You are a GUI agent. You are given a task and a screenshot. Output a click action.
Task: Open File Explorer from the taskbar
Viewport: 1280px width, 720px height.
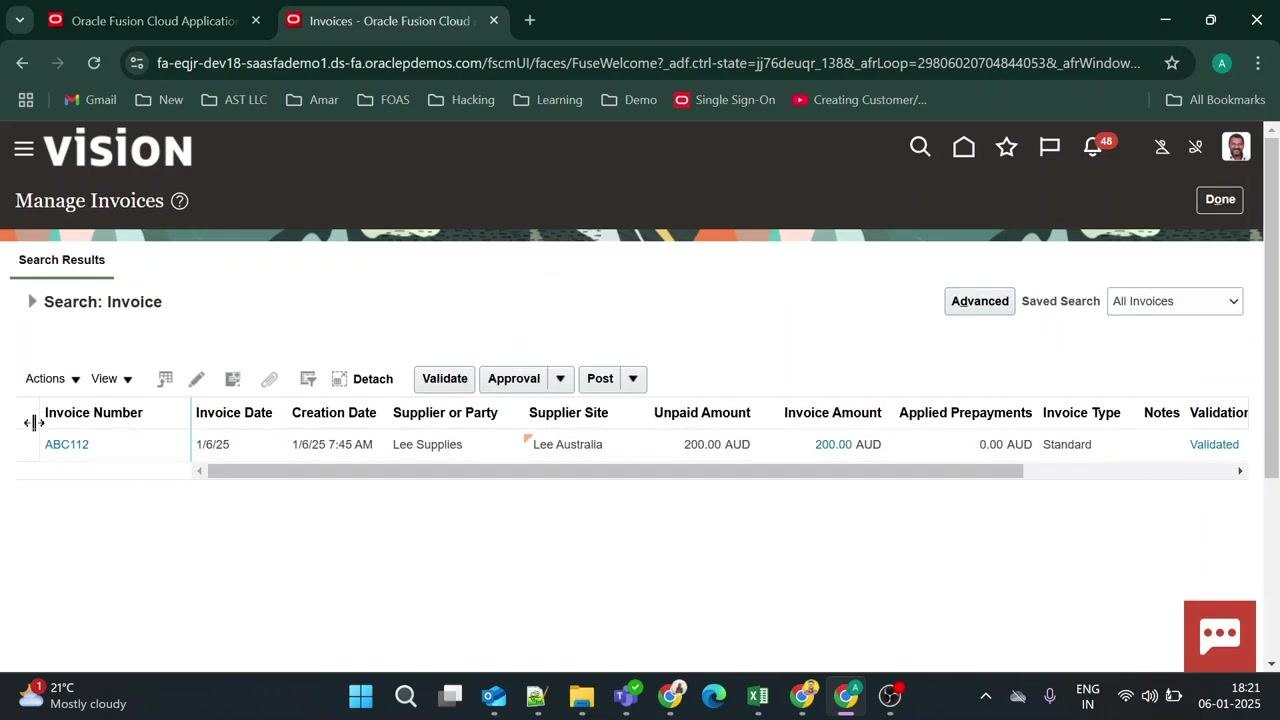click(x=582, y=696)
